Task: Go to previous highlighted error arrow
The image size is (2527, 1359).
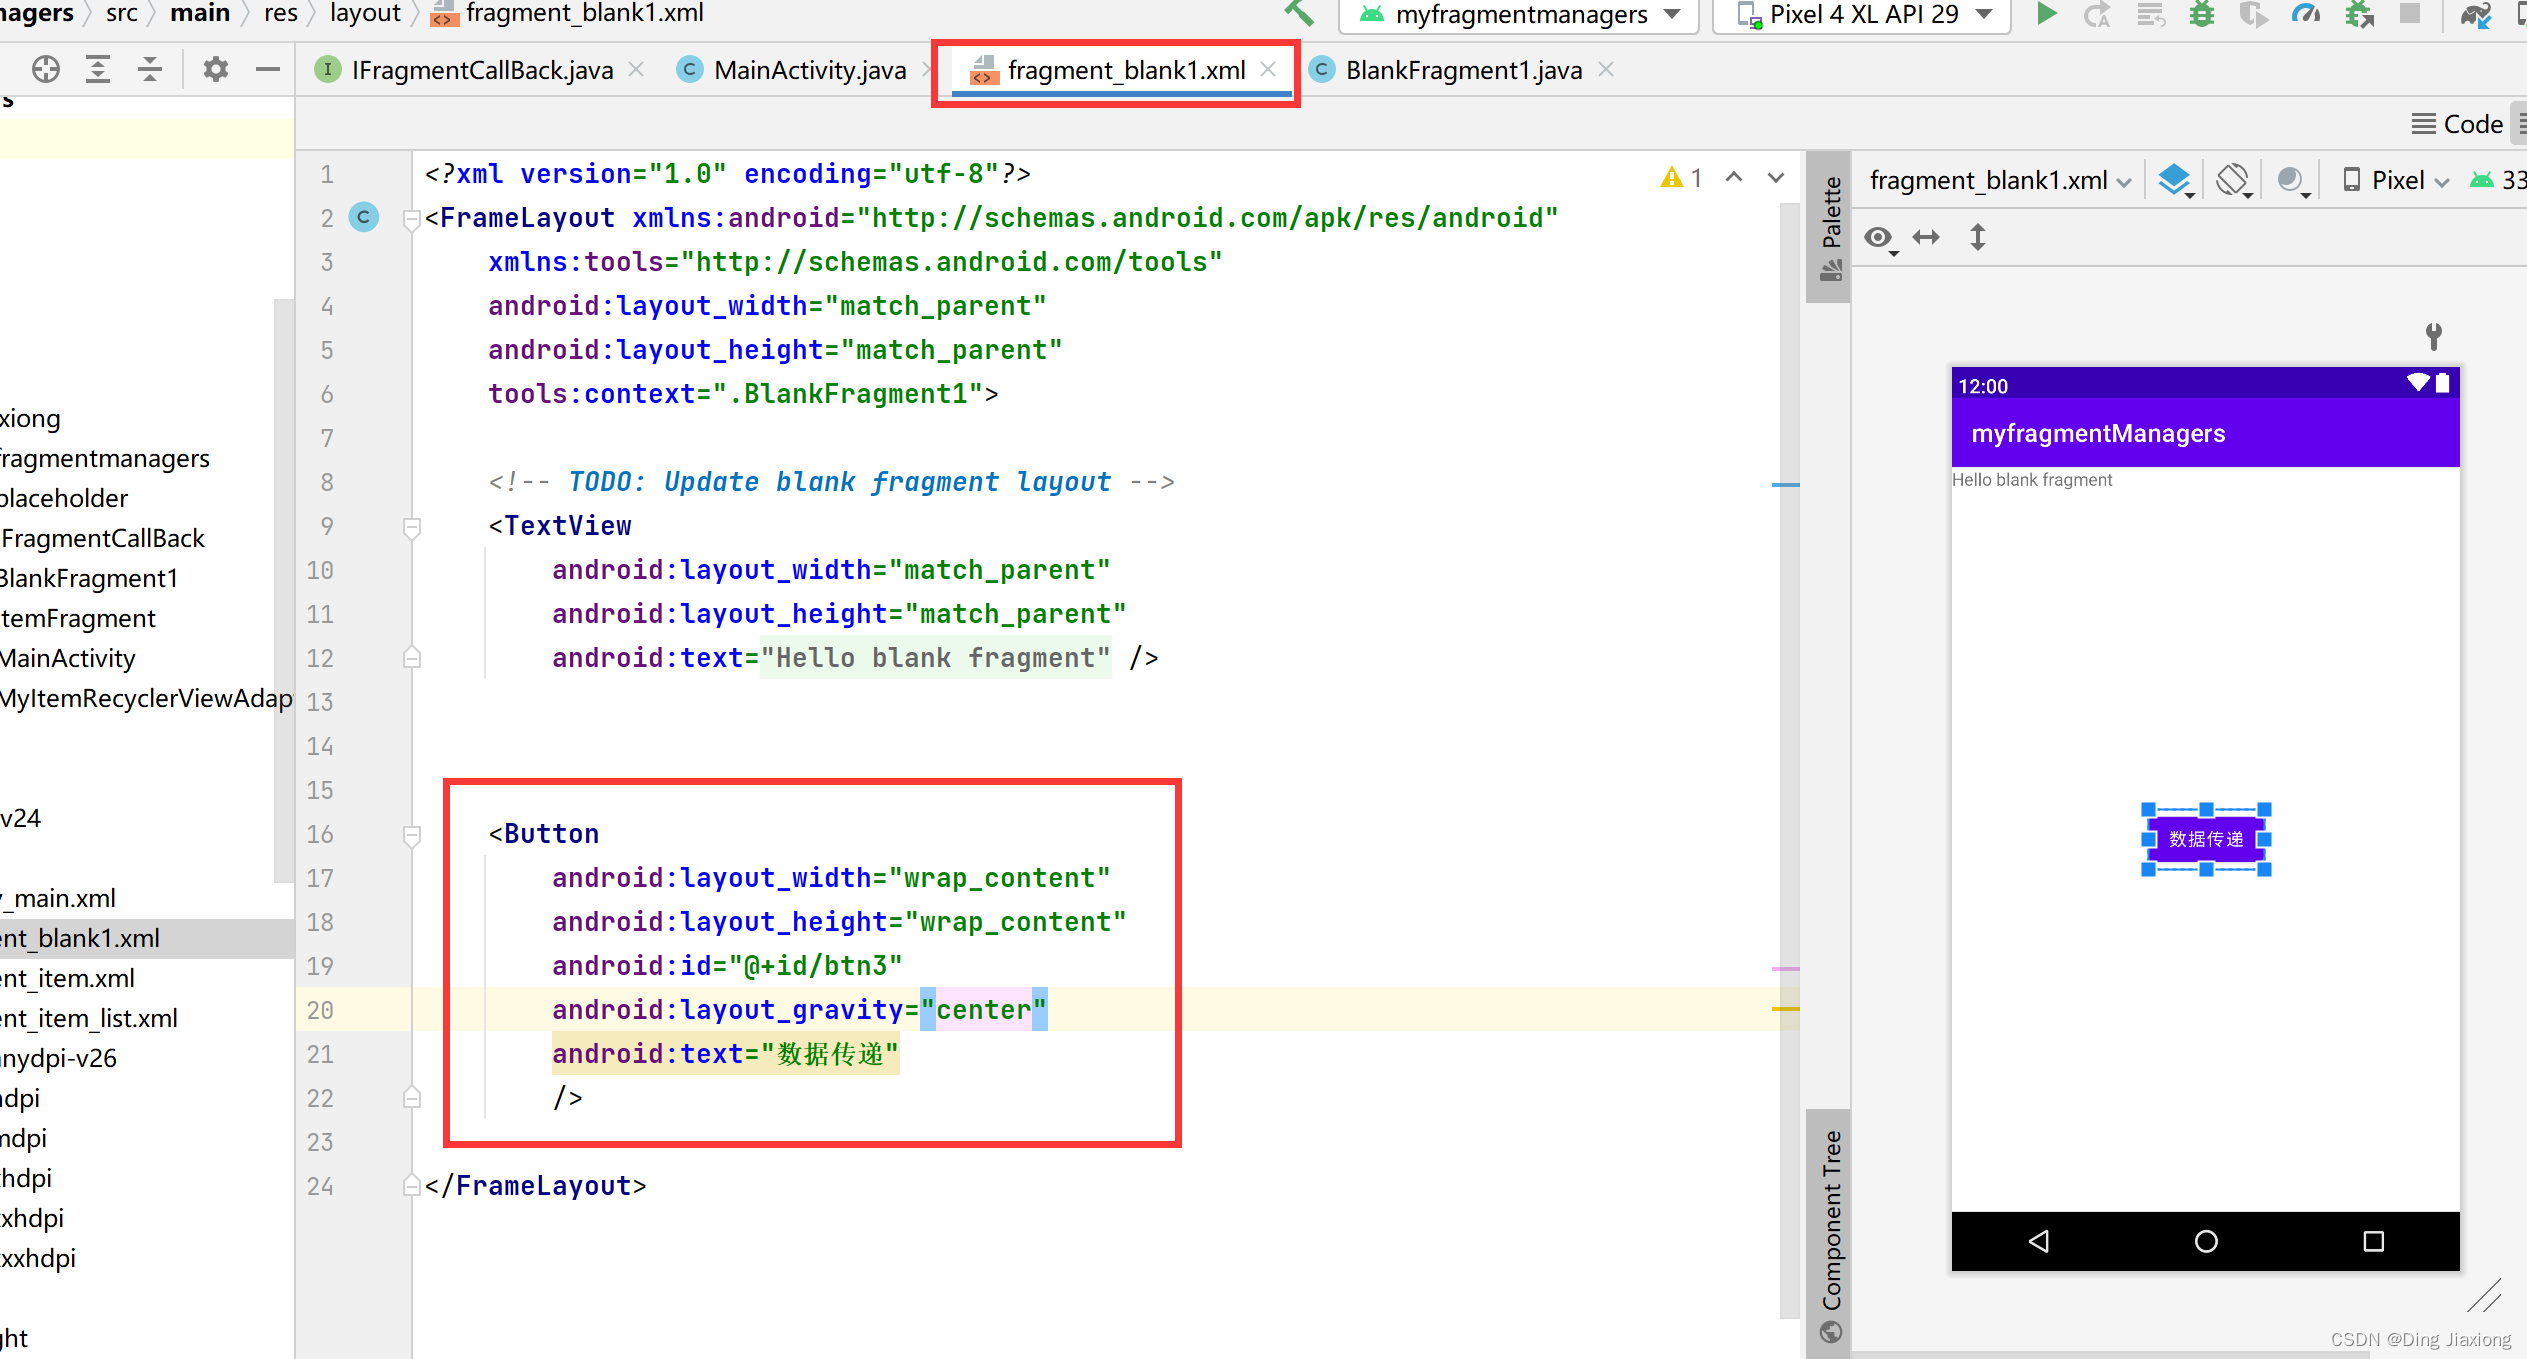Action: [1734, 177]
